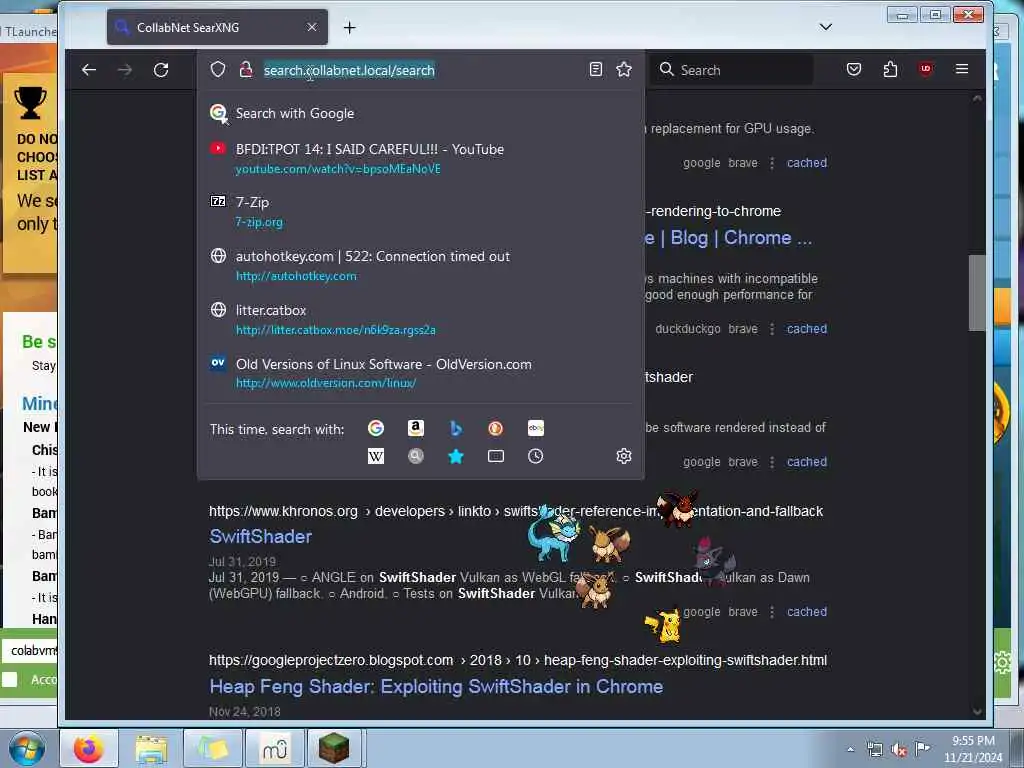Search this time with Amazon icon
The height and width of the screenshot is (768, 1024).
click(416, 428)
